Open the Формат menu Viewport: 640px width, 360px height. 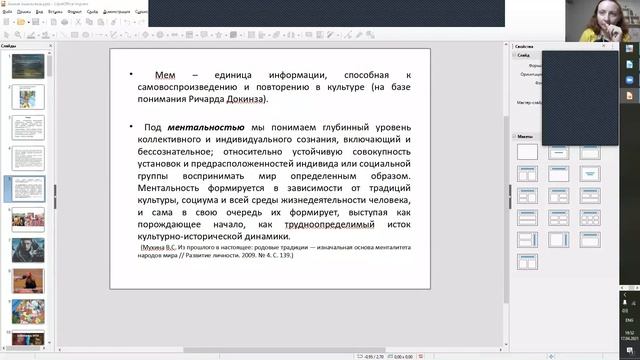[75, 12]
